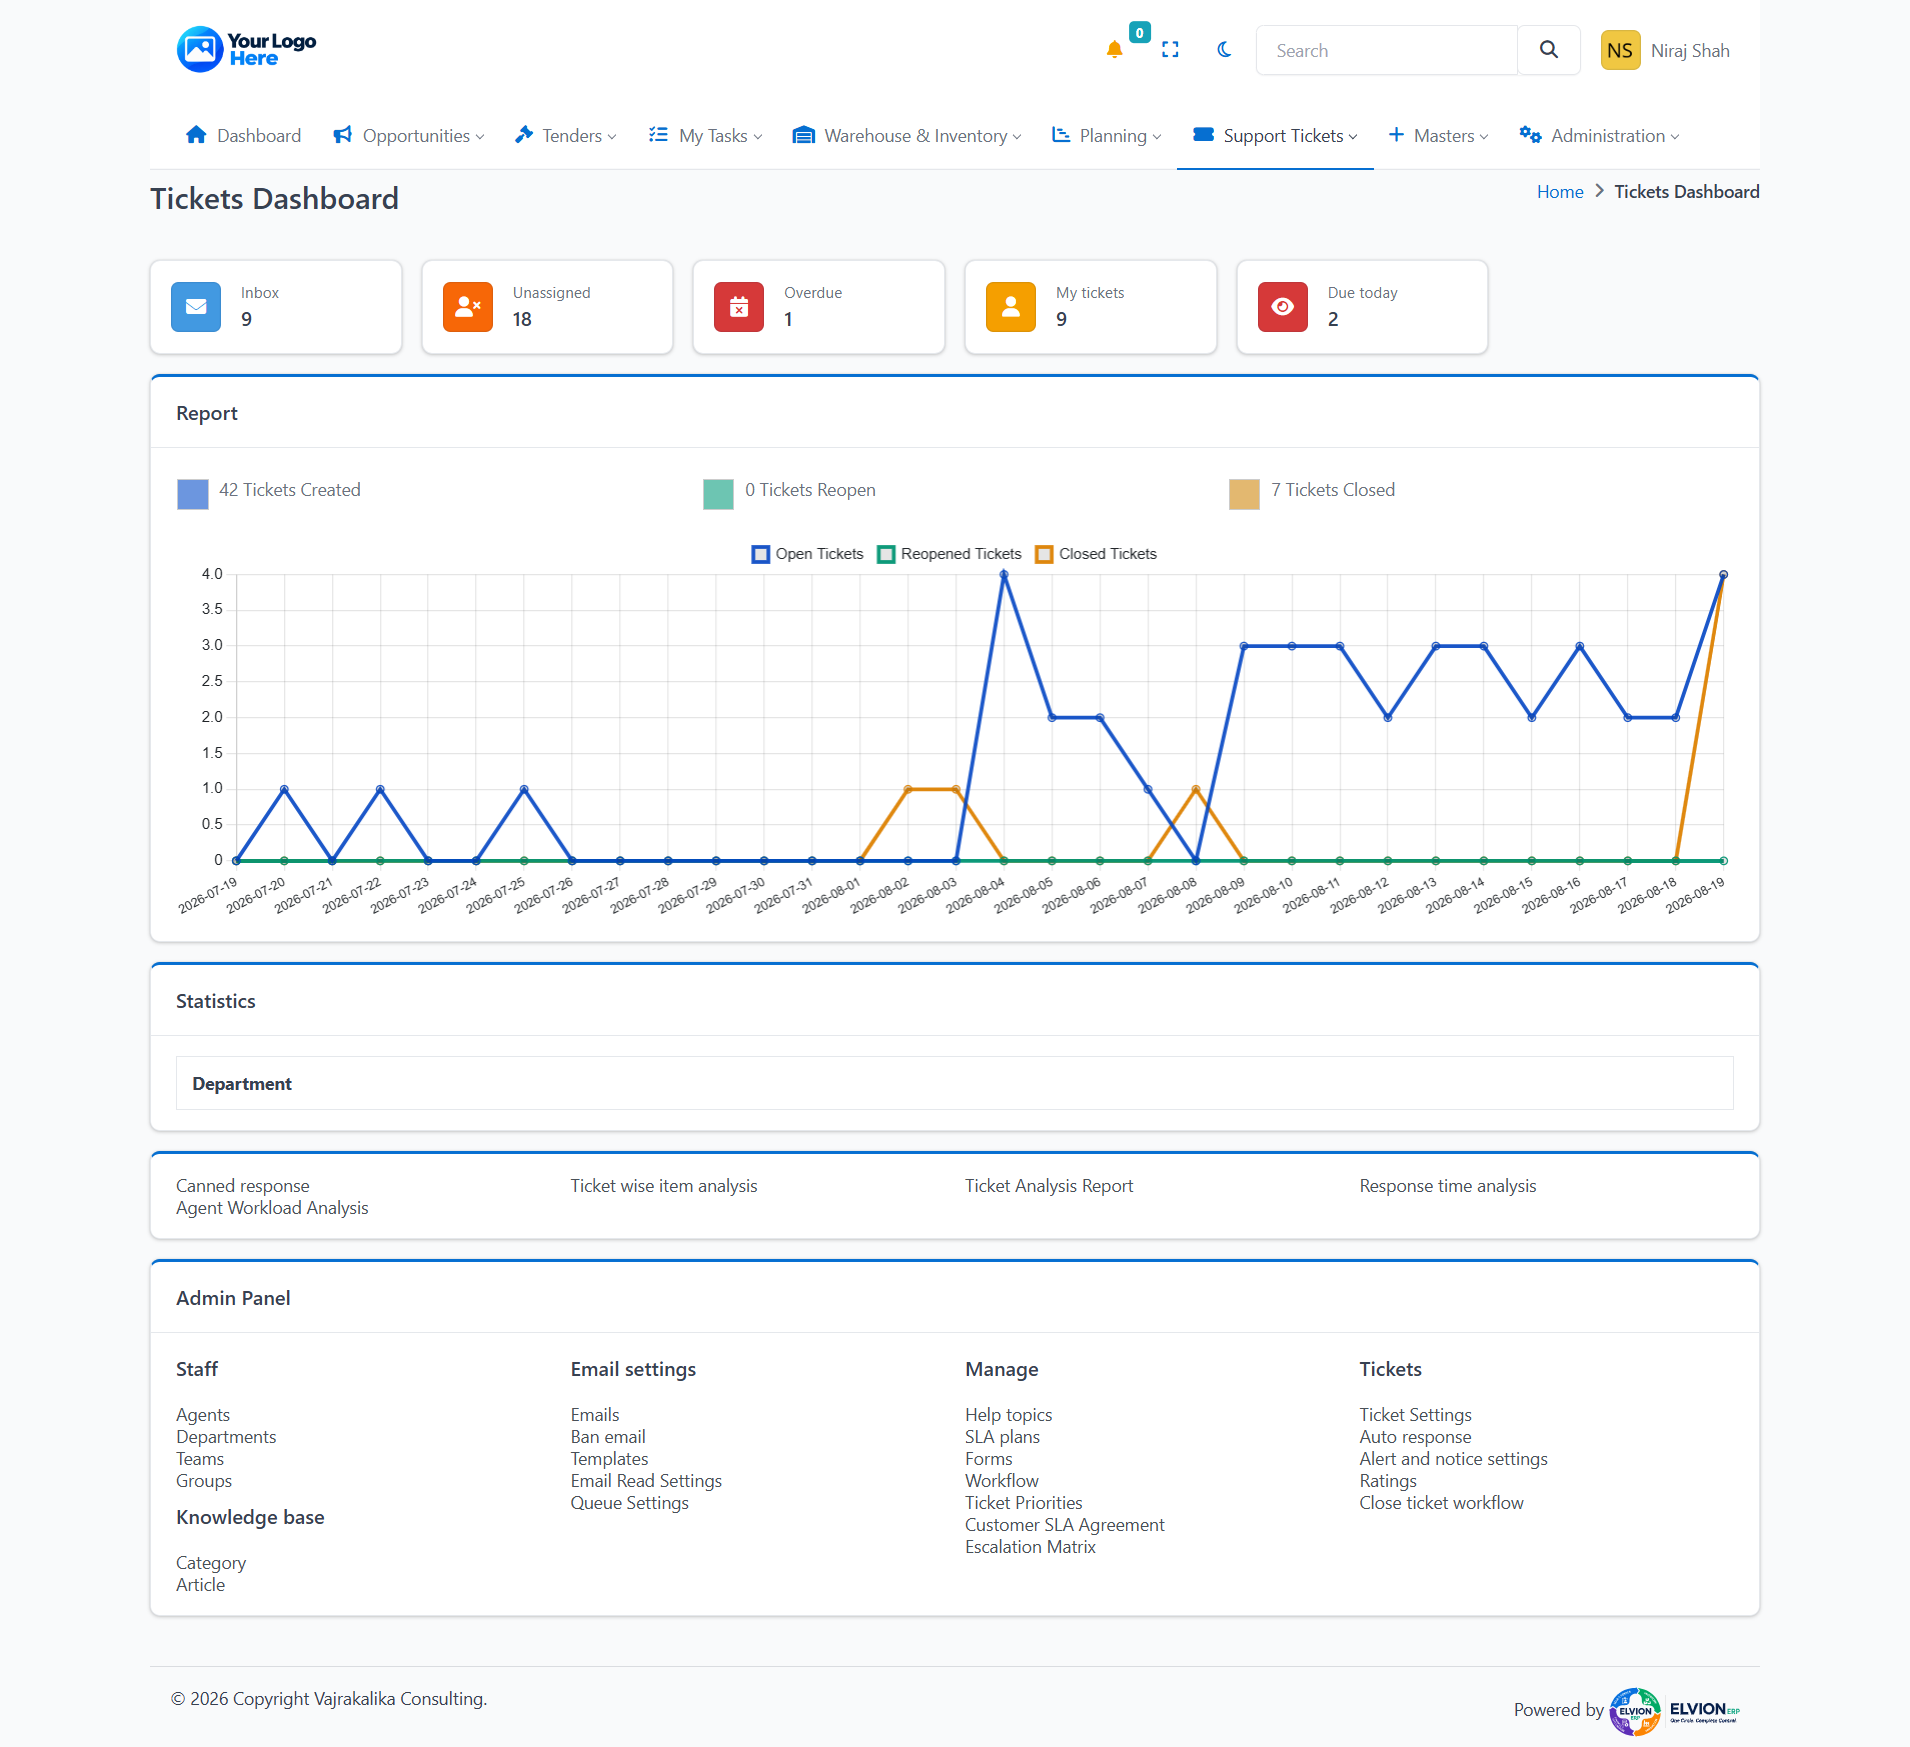Image resolution: width=1910 pixels, height=1747 pixels.
Task: Open the Niraj Shah user menu
Action: (1690, 51)
